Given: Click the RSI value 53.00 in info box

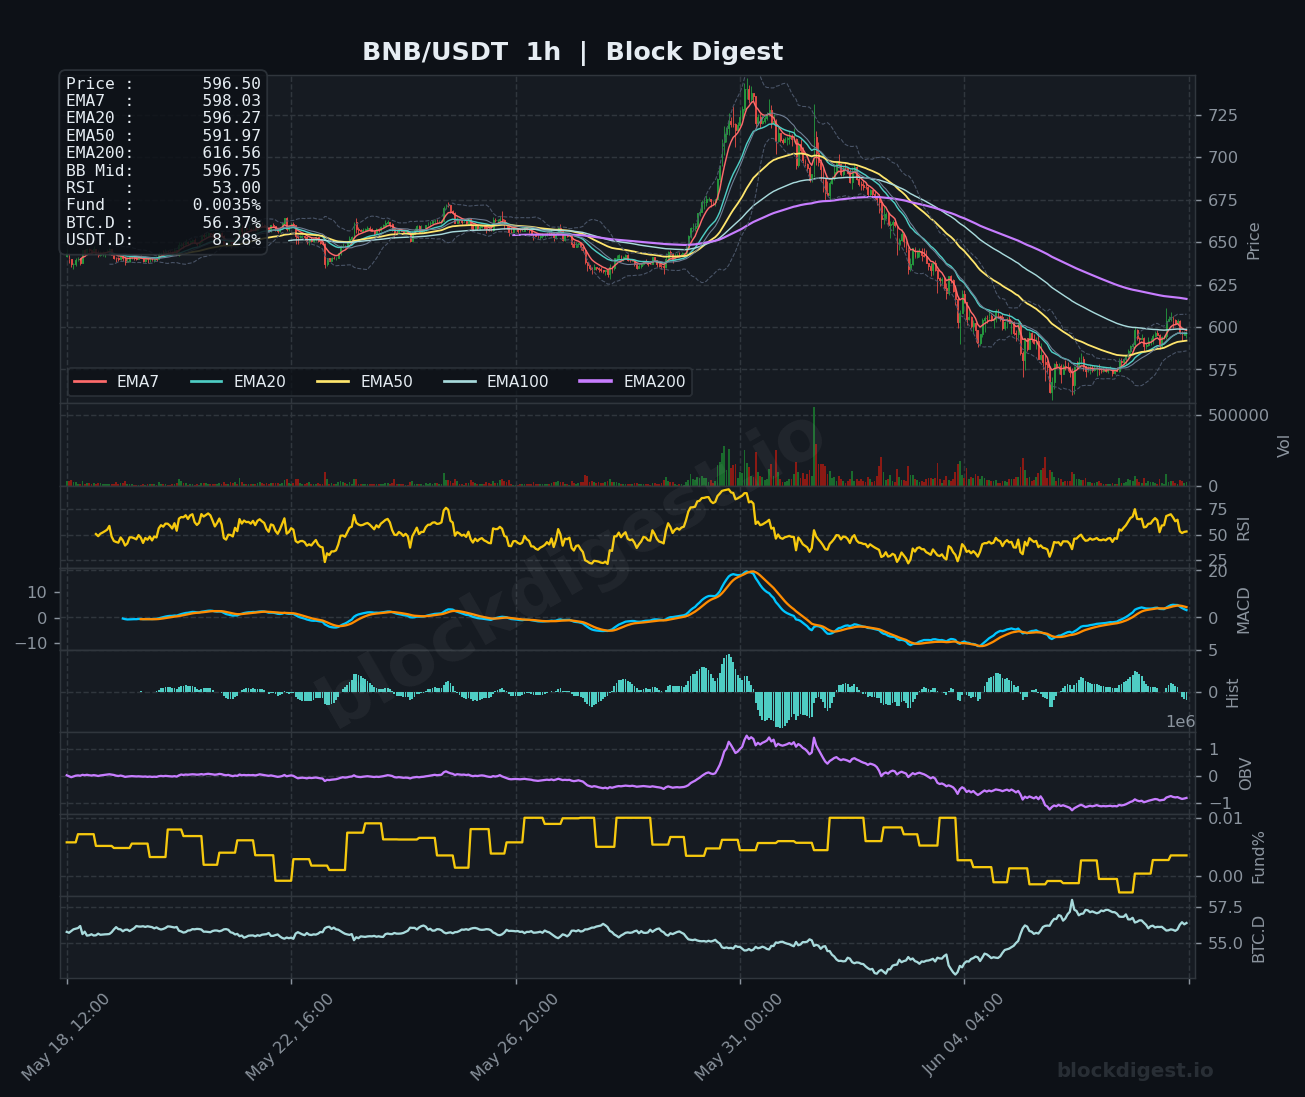Looking at the screenshot, I should (236, 188).
